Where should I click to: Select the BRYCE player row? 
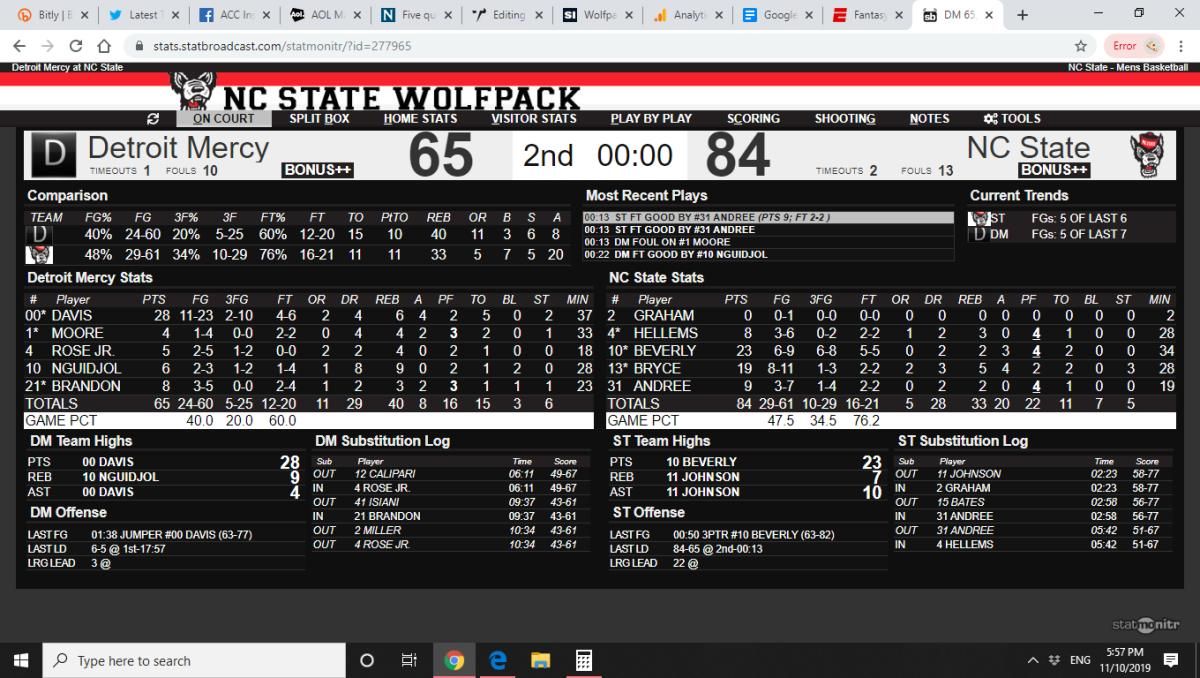(890, 368)
